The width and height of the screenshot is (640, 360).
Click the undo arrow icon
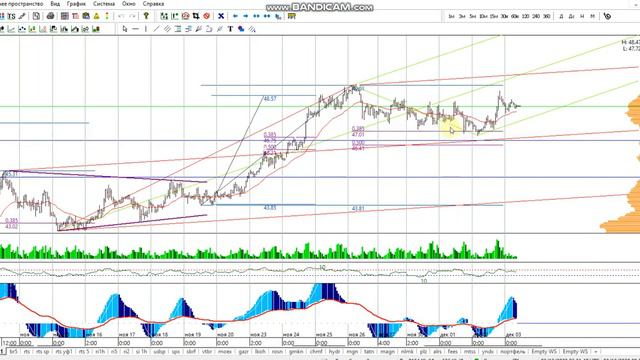tap(121, 16)
